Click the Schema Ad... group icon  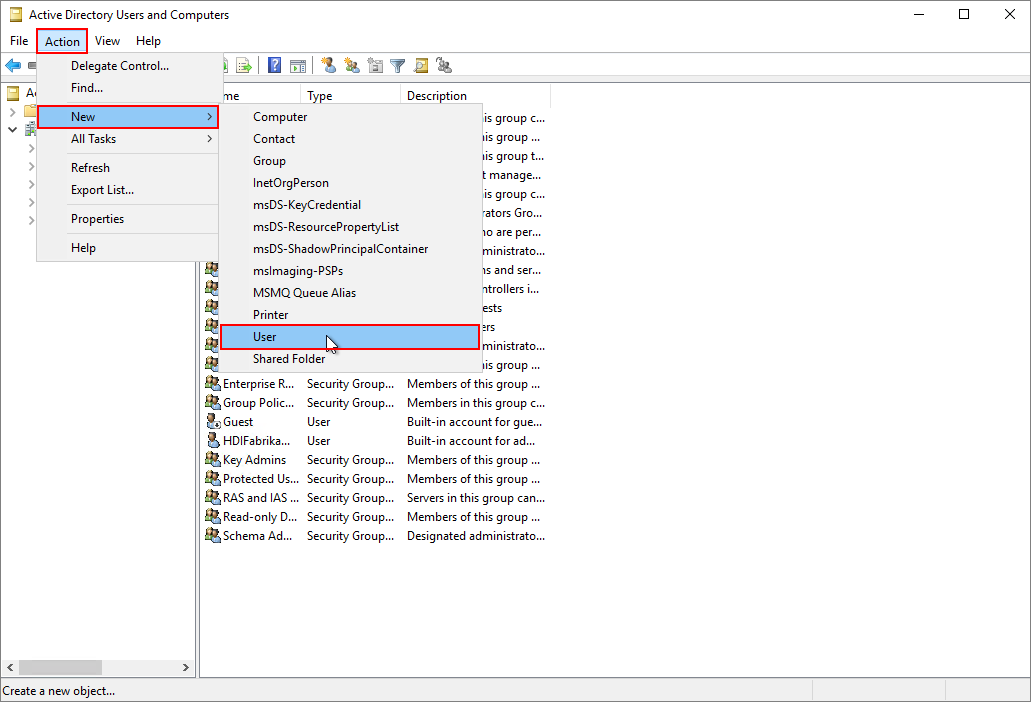pos(212,536)
